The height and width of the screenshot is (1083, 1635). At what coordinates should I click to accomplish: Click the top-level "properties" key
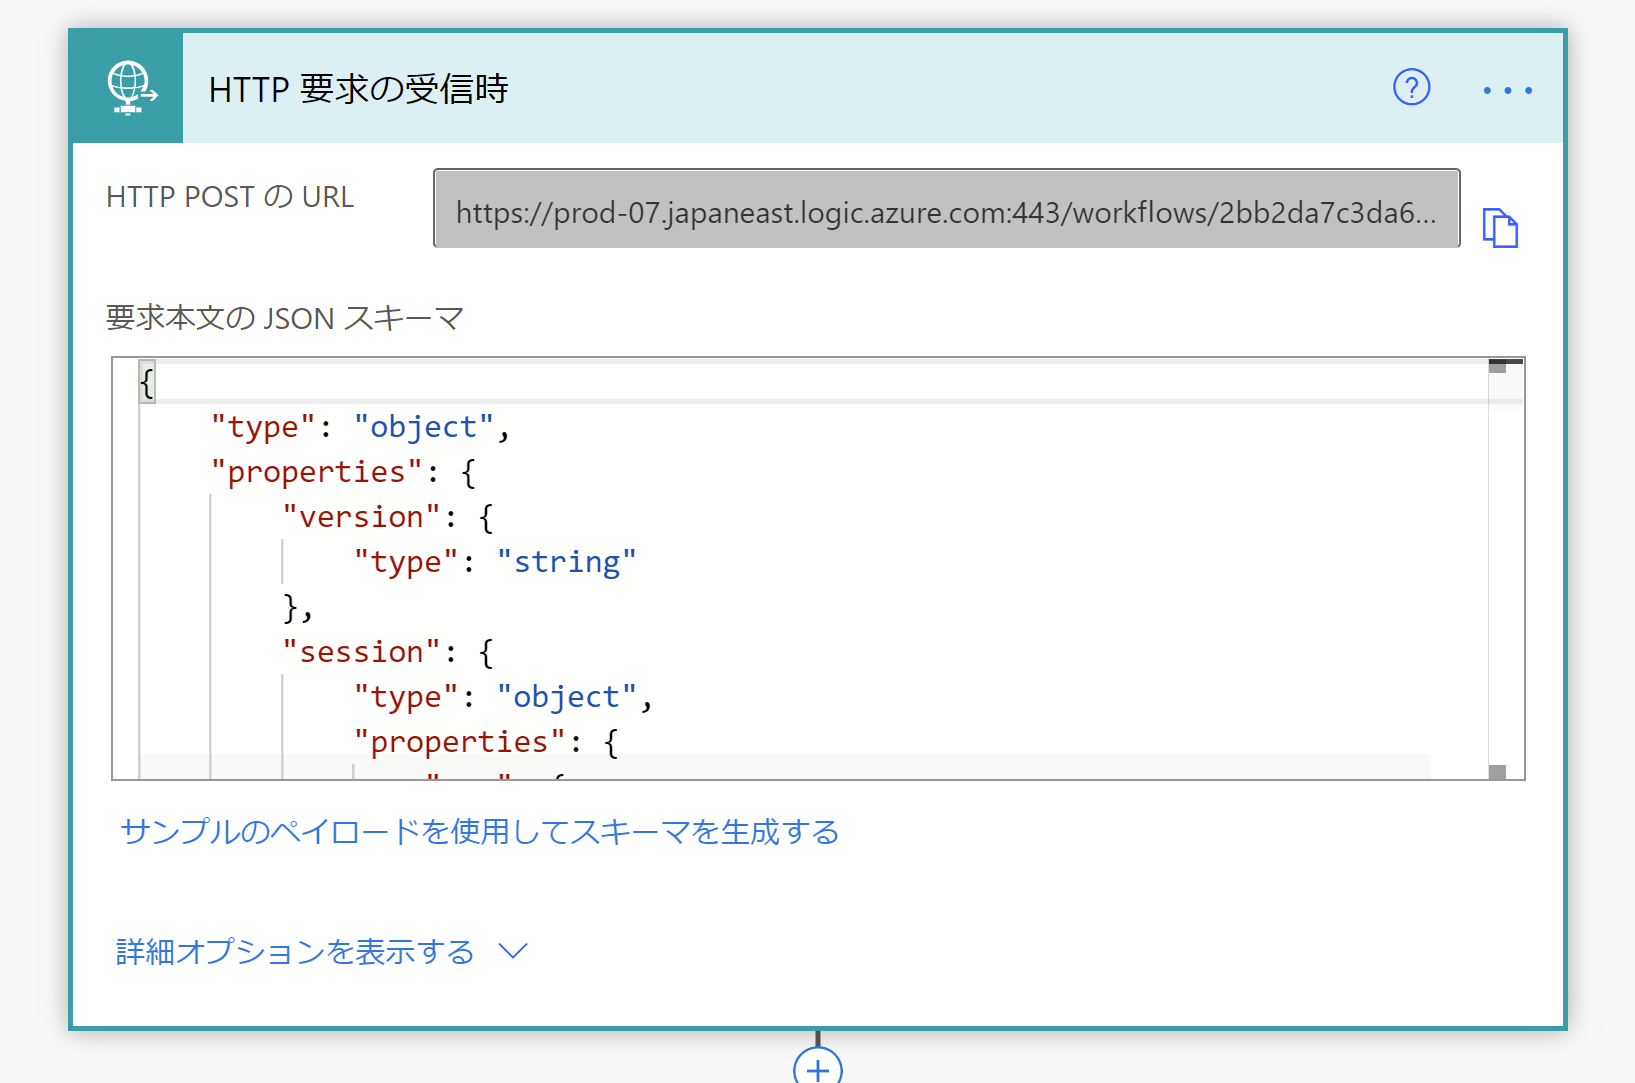pos(315,472)
